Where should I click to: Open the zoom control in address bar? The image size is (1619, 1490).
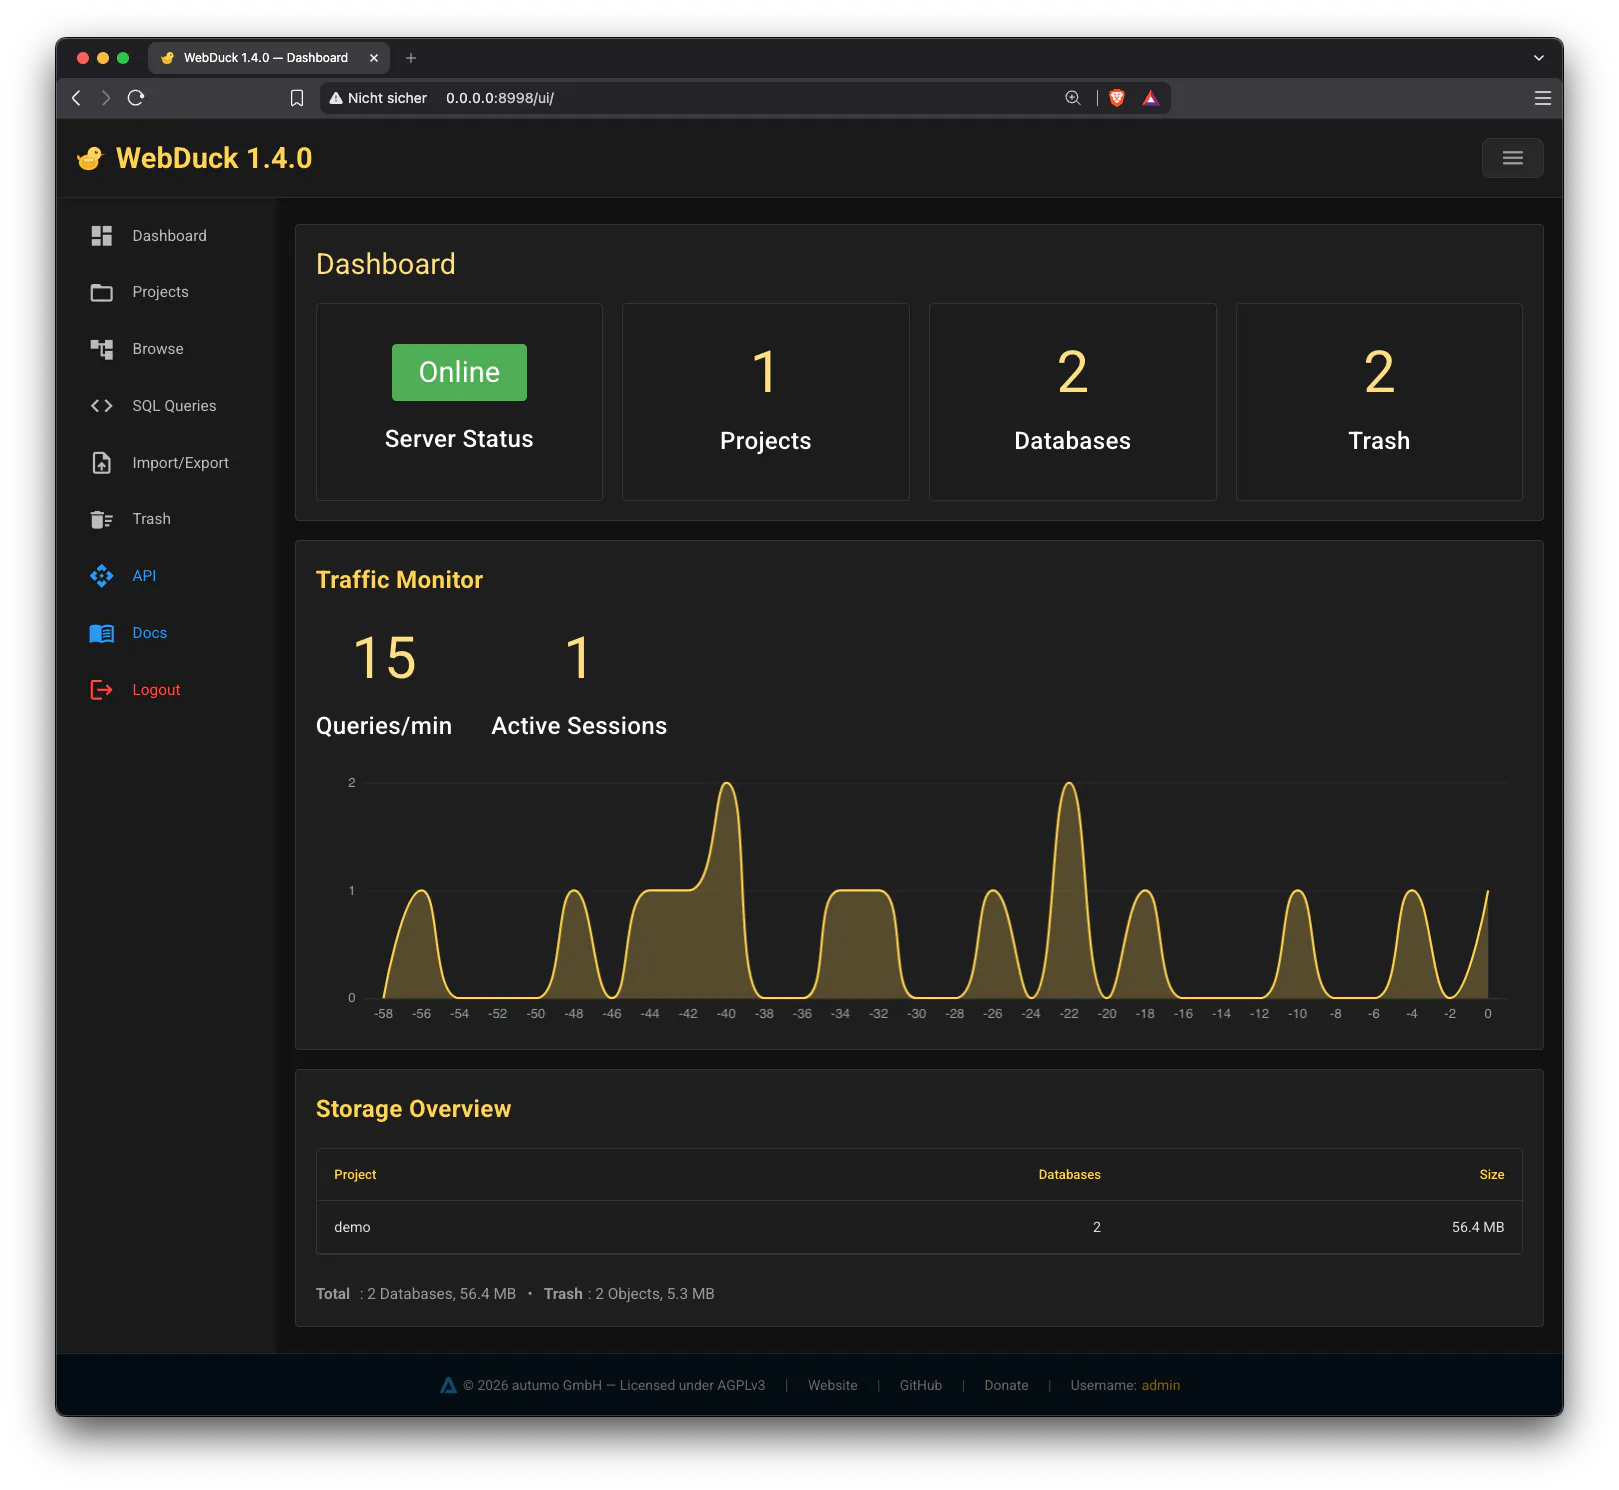pyautogui.click(x=1072, y=98)
